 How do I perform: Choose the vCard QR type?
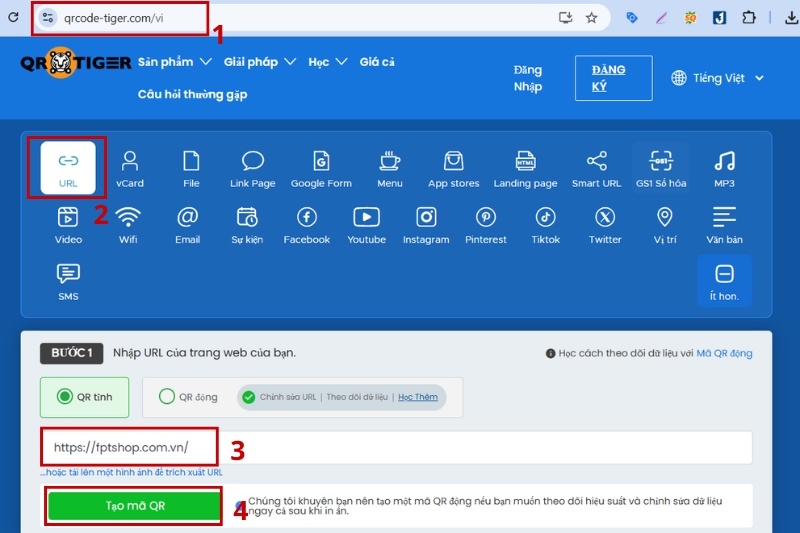[130, 169]
